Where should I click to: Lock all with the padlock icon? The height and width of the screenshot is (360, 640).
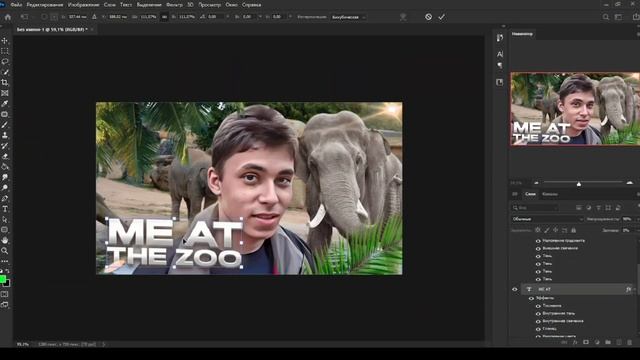[573, 230]
